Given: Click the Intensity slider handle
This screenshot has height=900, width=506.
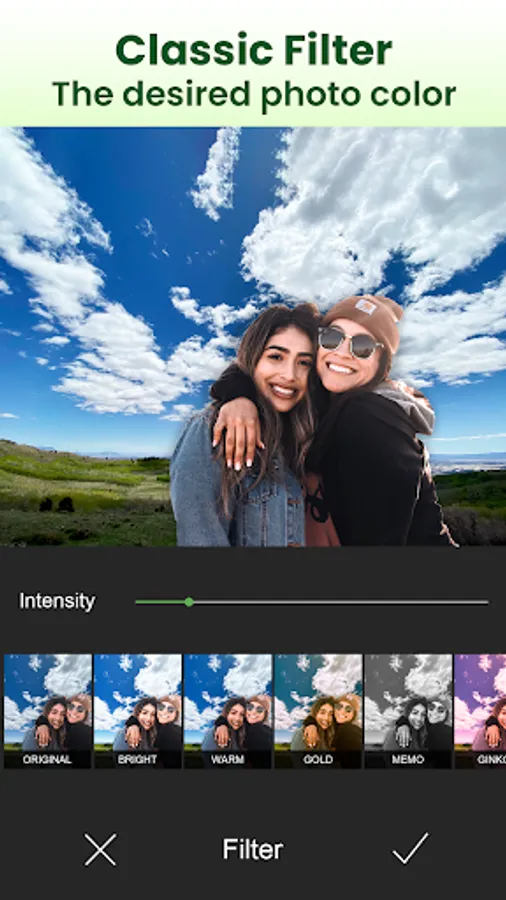Looking at the screenshot, I should pos(189,602).
